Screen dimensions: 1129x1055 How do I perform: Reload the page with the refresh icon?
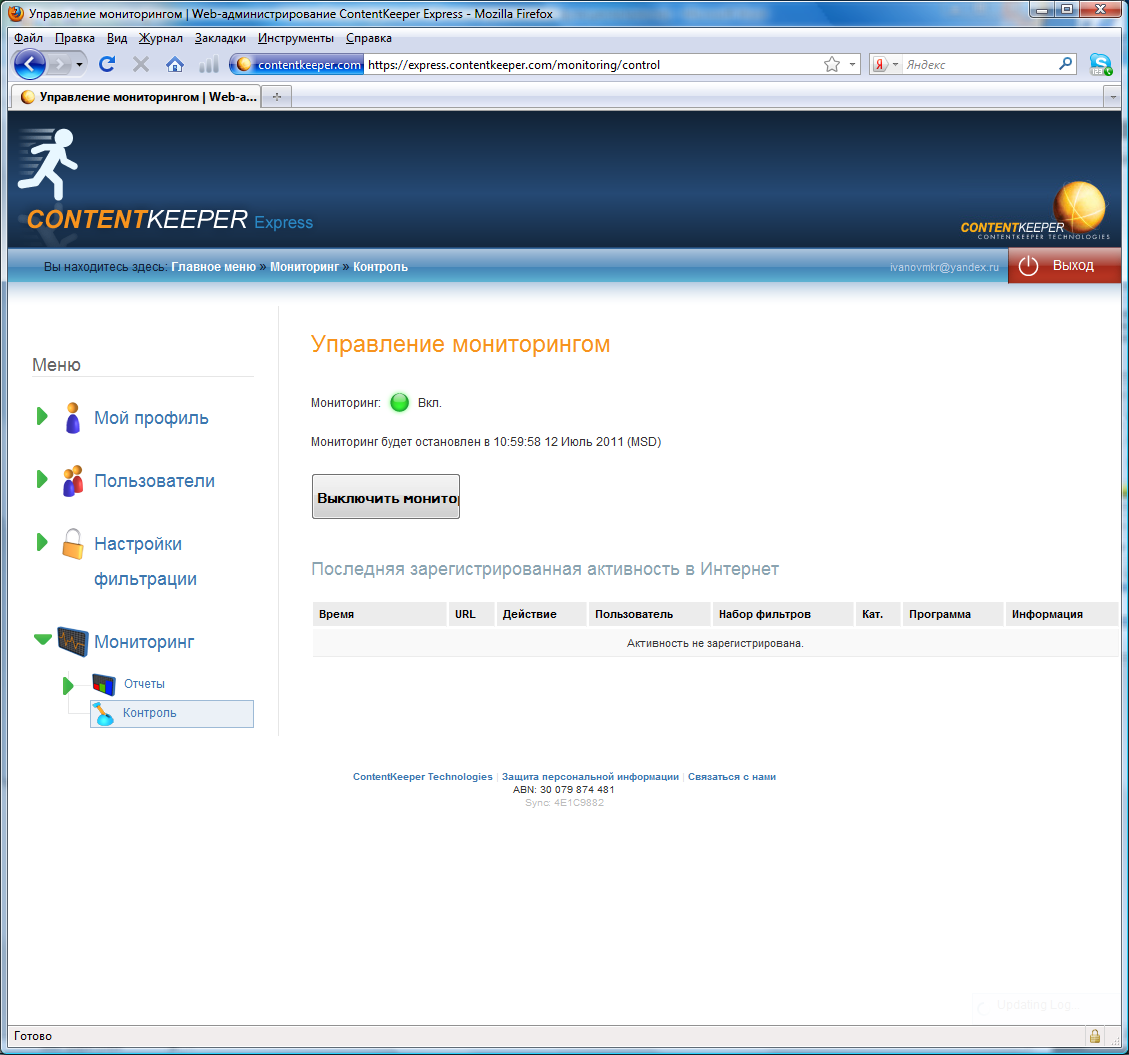point(107,64)
